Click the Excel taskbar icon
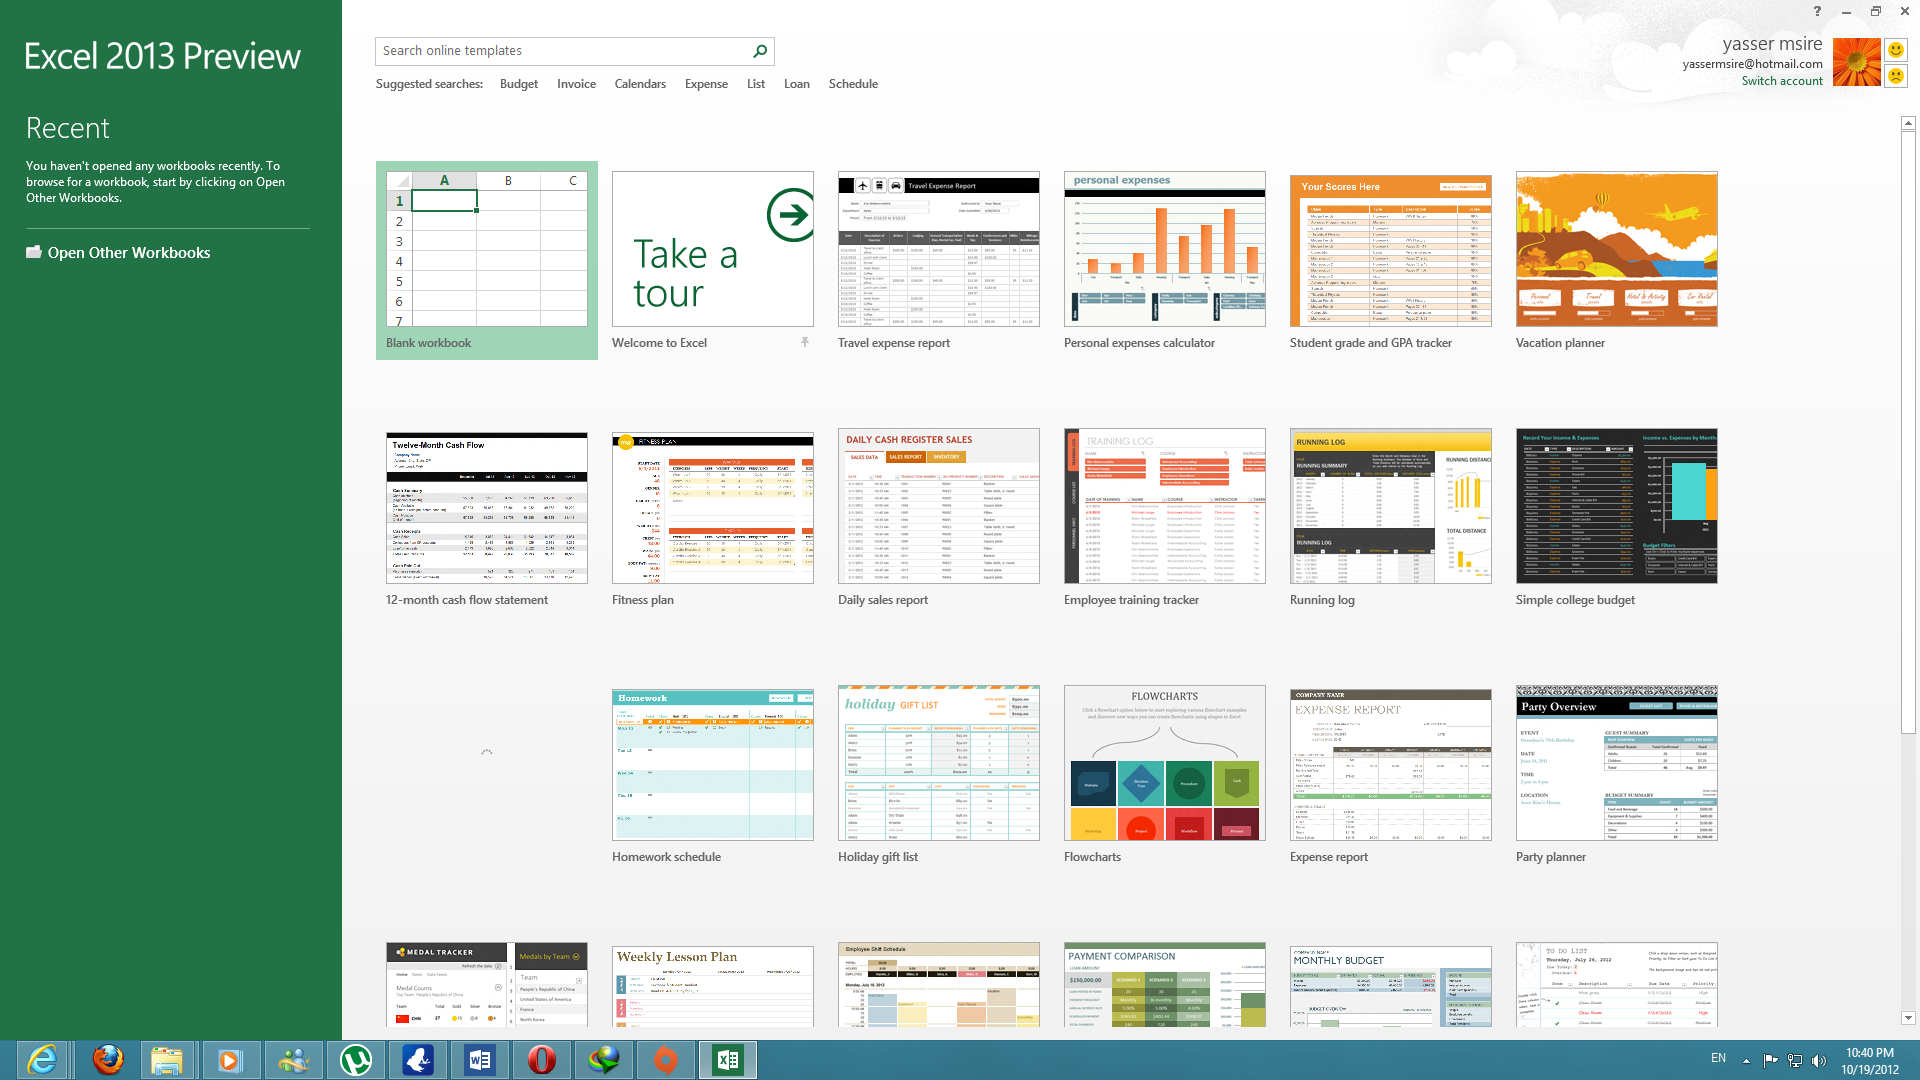The image size is (1920, 1080). 728,1060
